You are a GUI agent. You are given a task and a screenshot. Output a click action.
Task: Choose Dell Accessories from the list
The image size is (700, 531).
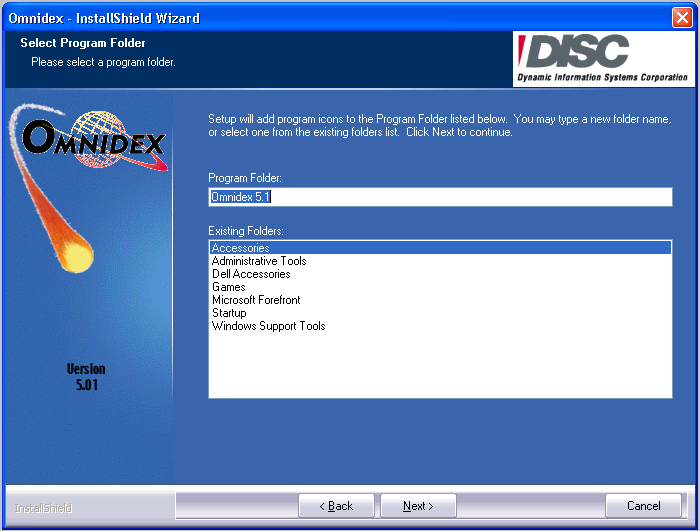pyautogui.click(x=251, y=274)
